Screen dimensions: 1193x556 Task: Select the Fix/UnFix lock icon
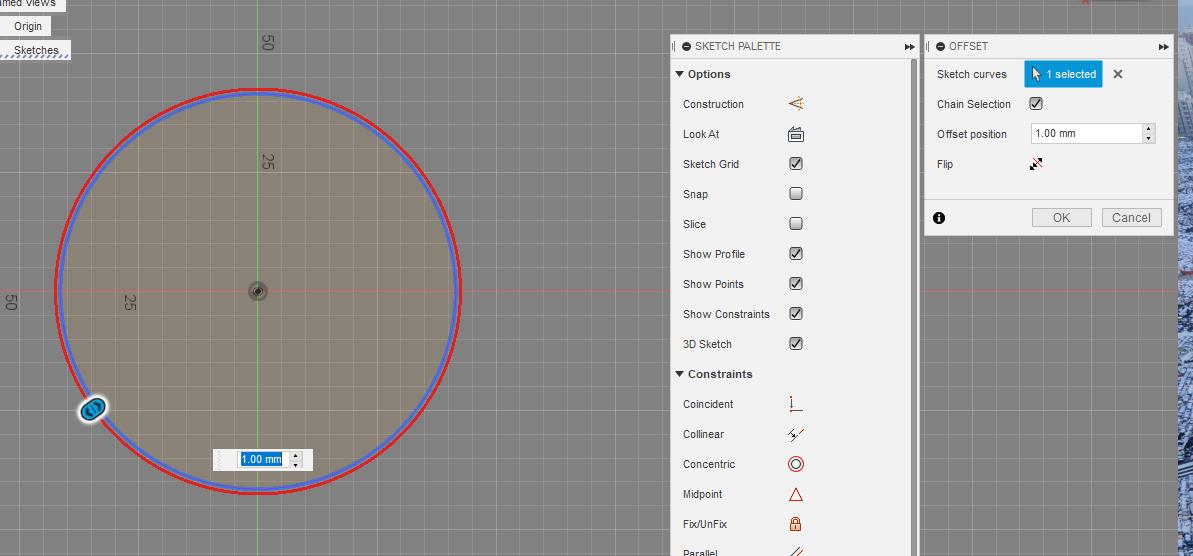796,524
